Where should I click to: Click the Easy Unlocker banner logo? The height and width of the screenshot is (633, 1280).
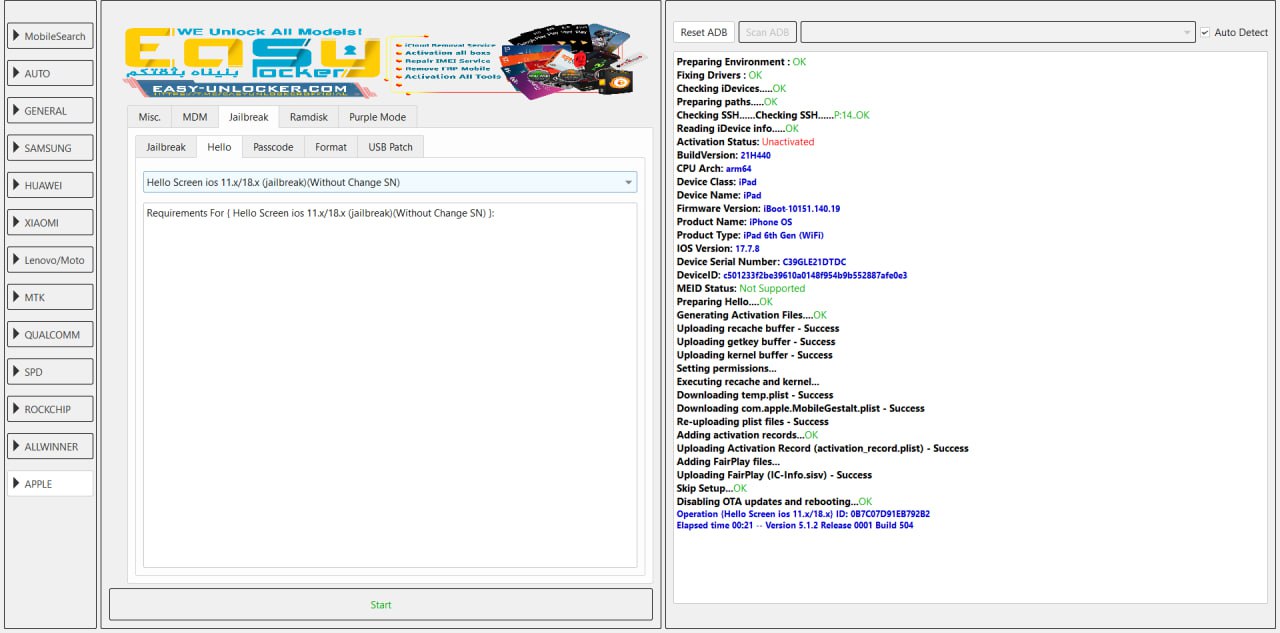(x=379, y=63)
